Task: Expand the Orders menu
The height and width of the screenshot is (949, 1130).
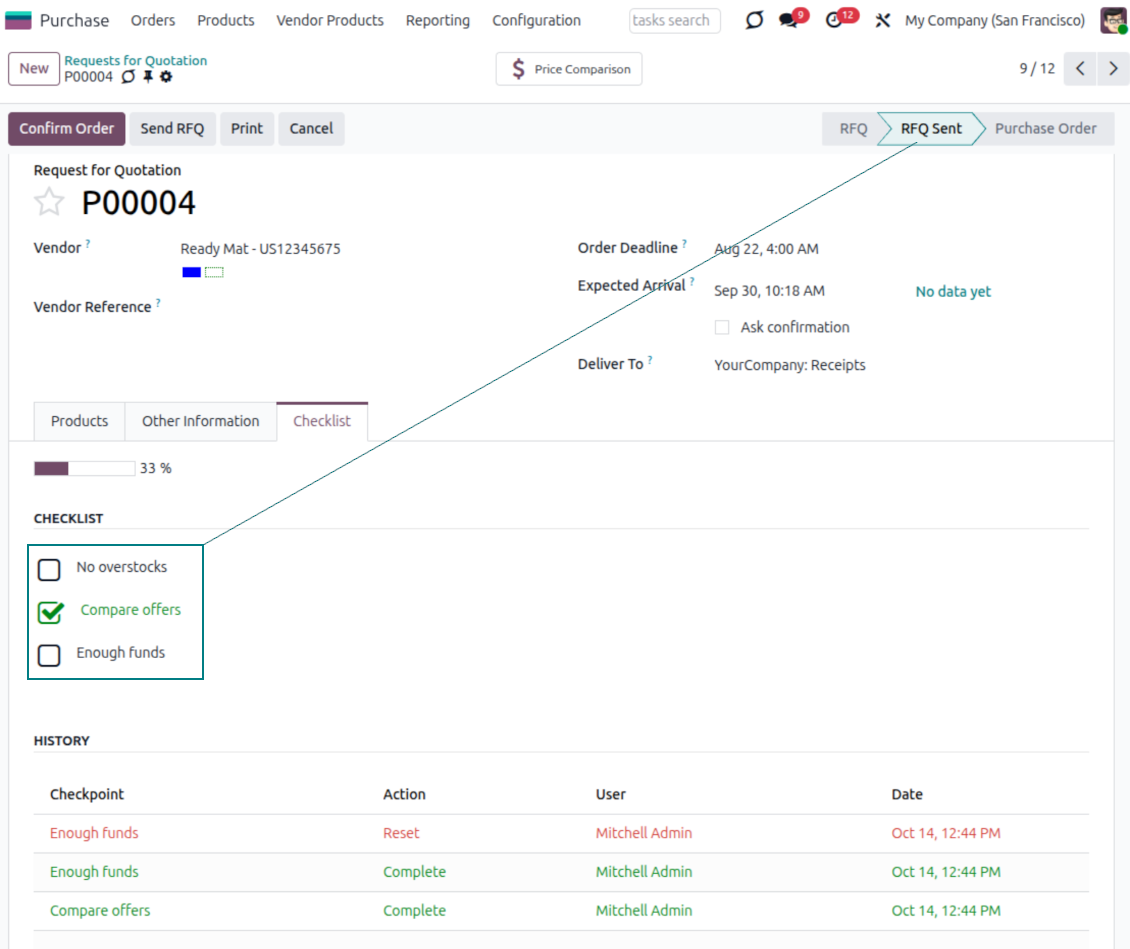Action: [153, 20]
